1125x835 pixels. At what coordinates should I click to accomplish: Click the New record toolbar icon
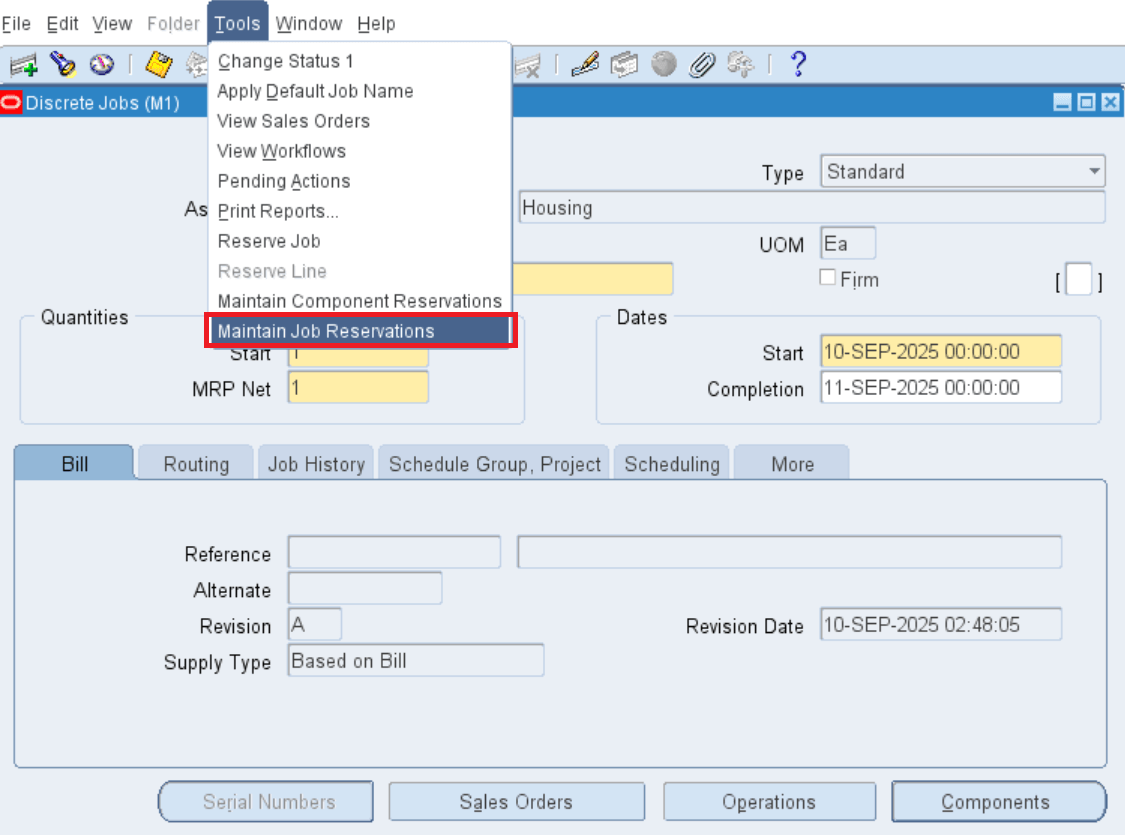[24, 65]
